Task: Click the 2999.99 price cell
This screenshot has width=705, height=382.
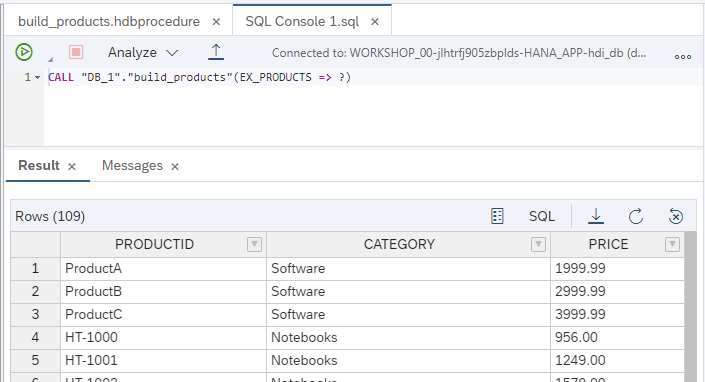Action: click(617, 292)
